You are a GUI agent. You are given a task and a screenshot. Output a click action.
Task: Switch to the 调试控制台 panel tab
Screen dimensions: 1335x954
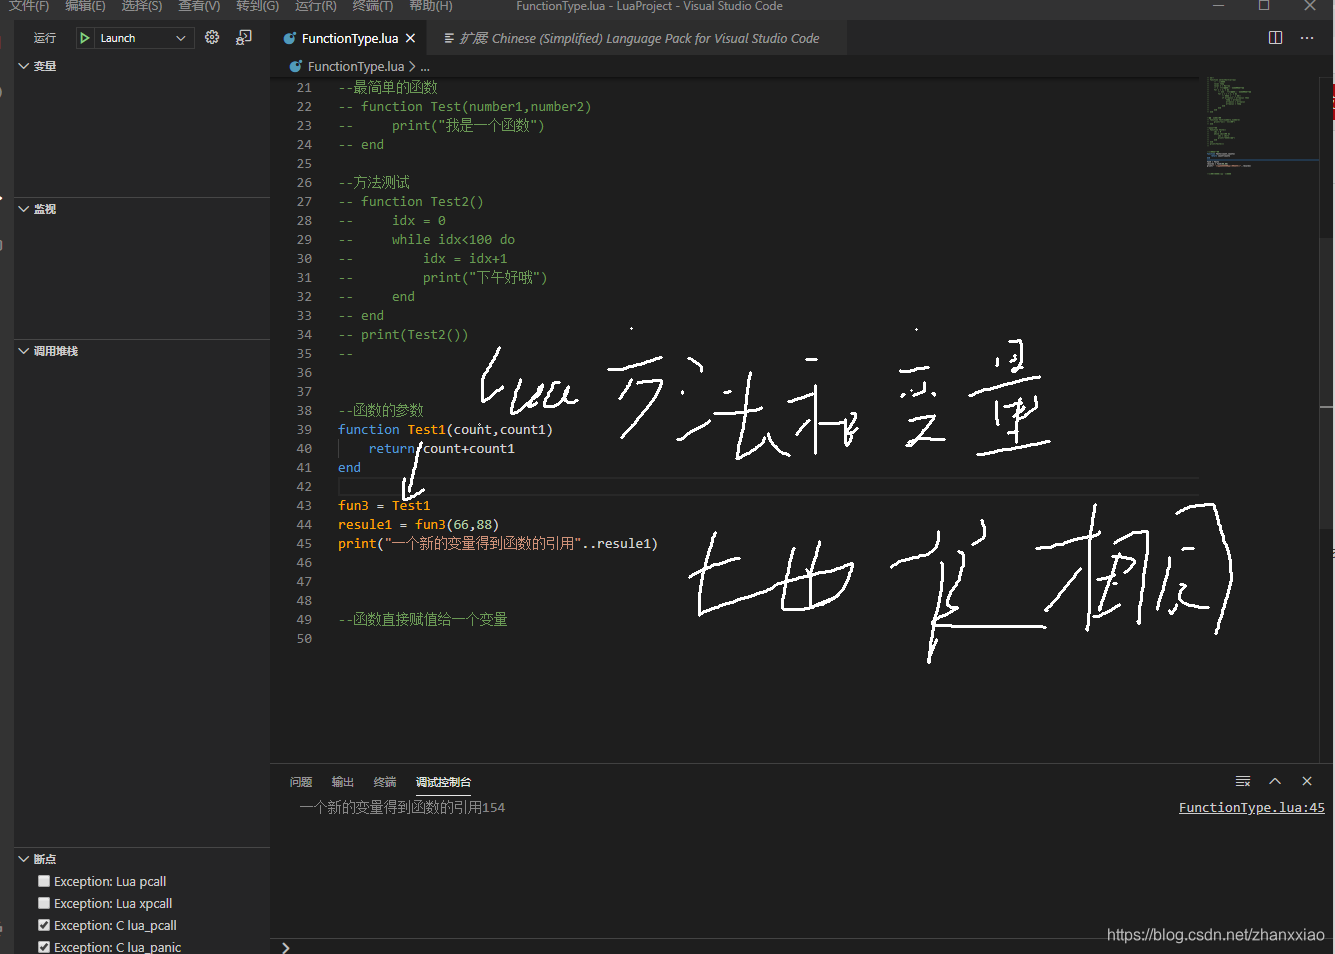pyautogui.click(x=443, y=782)
